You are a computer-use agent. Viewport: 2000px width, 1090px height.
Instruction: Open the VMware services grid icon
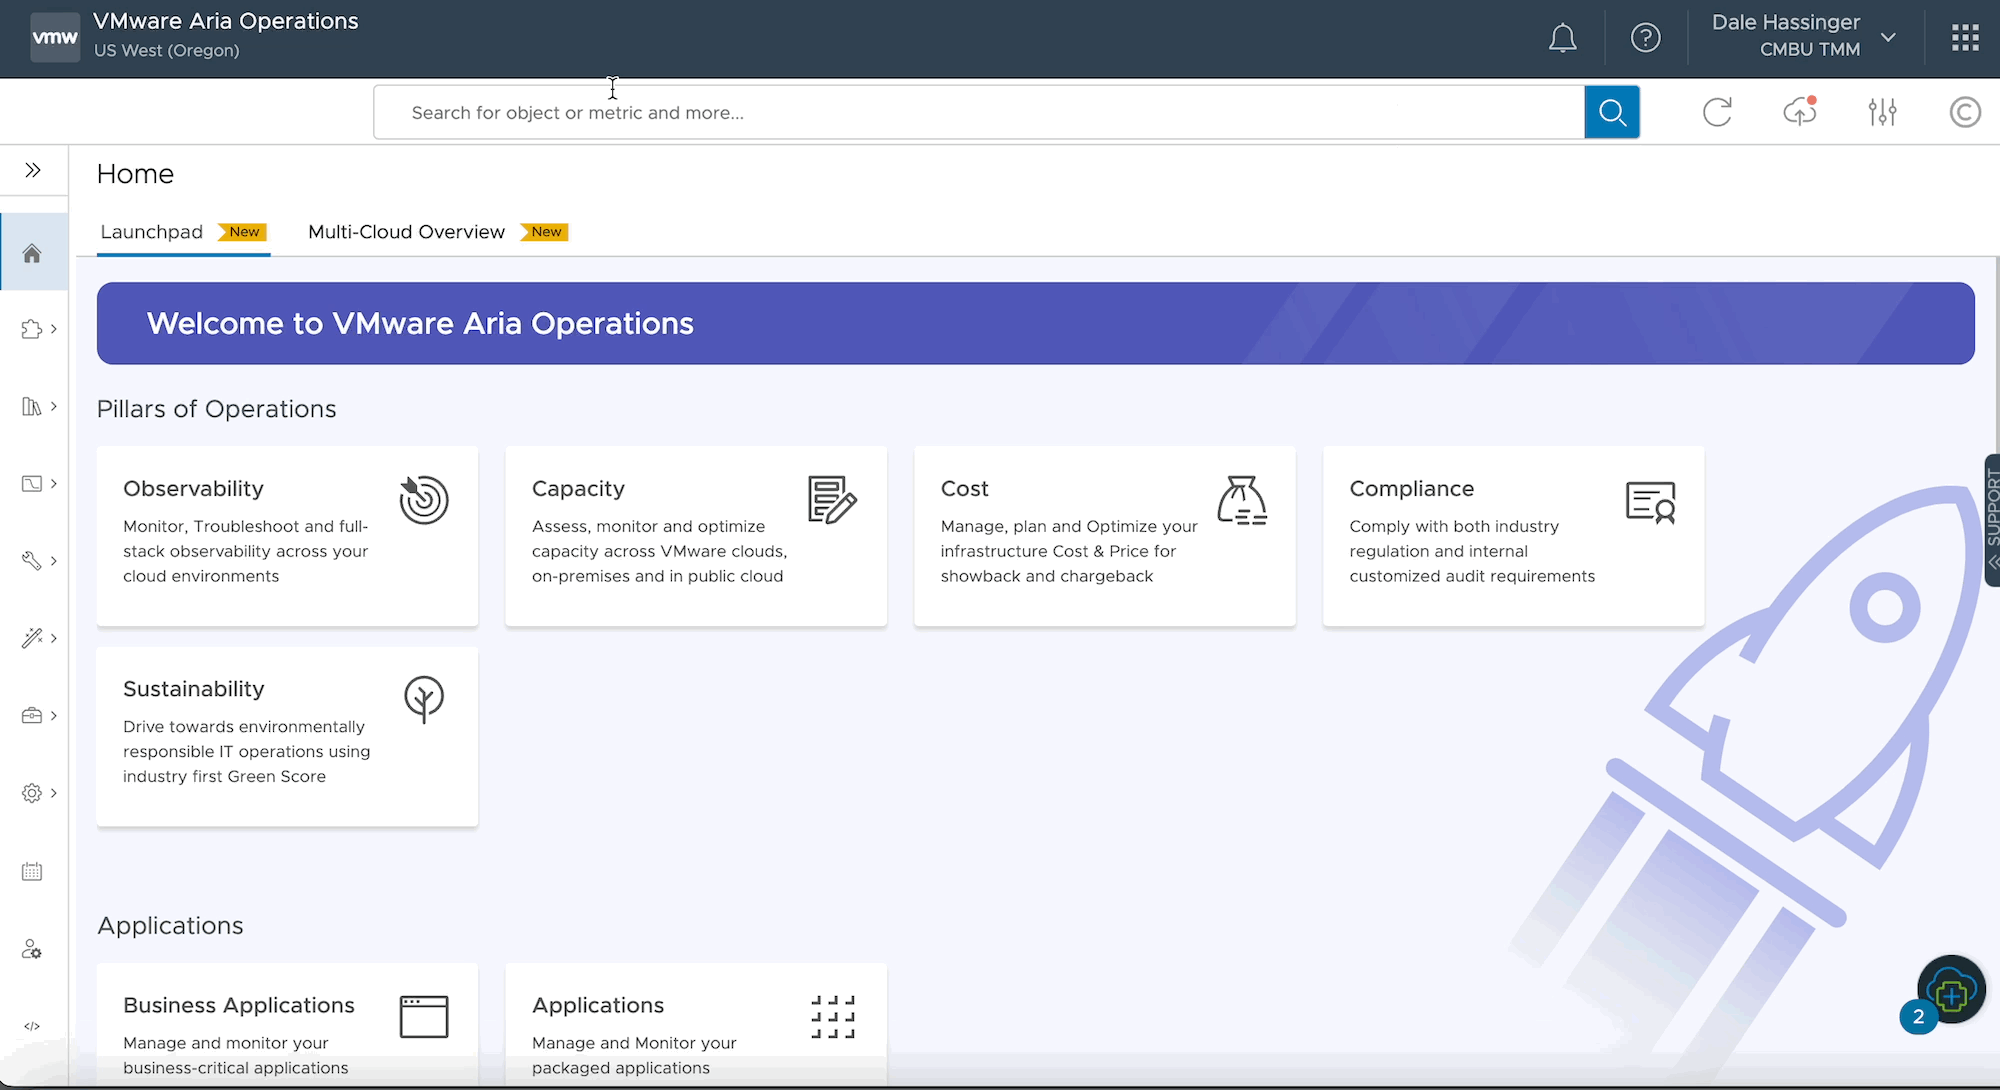[1965, 38]
